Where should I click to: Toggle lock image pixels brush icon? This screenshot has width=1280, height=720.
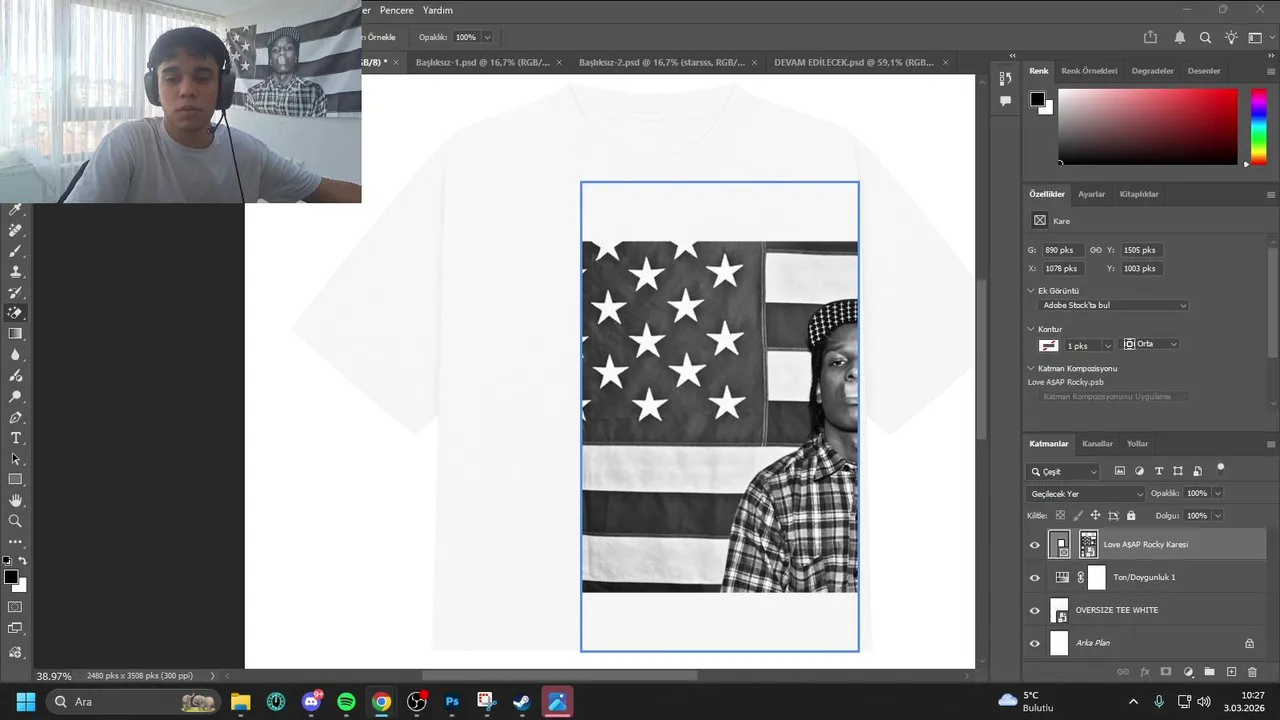(x=1078, y=516)
